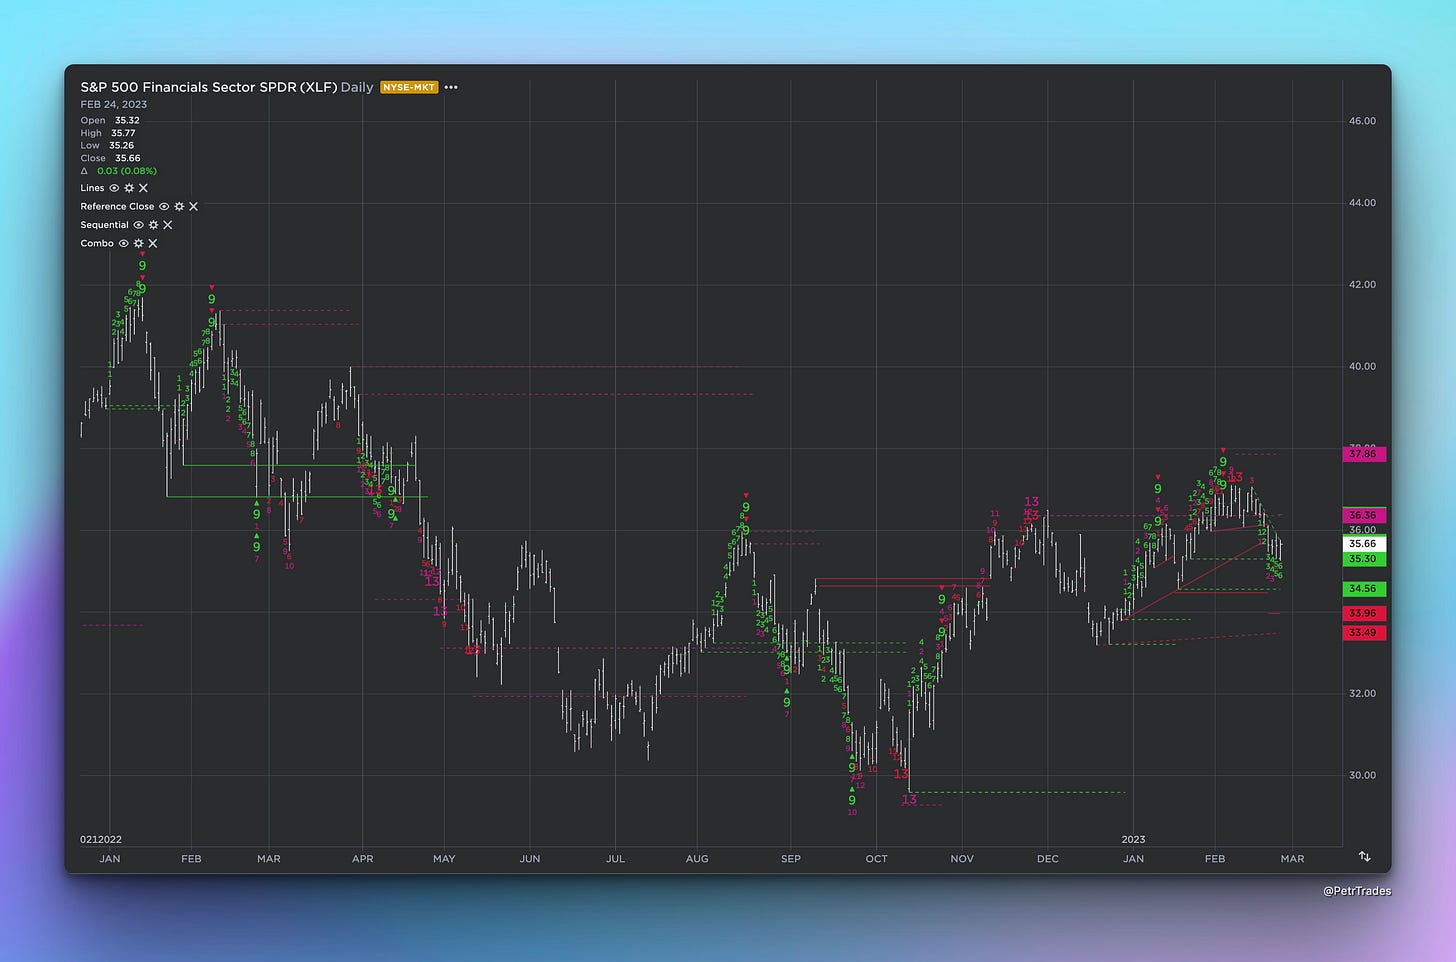The width and height of the screenshot is (1456, 962).
Task: Click the 0.03 (0.08%) change value
Action: click(127, 171)
